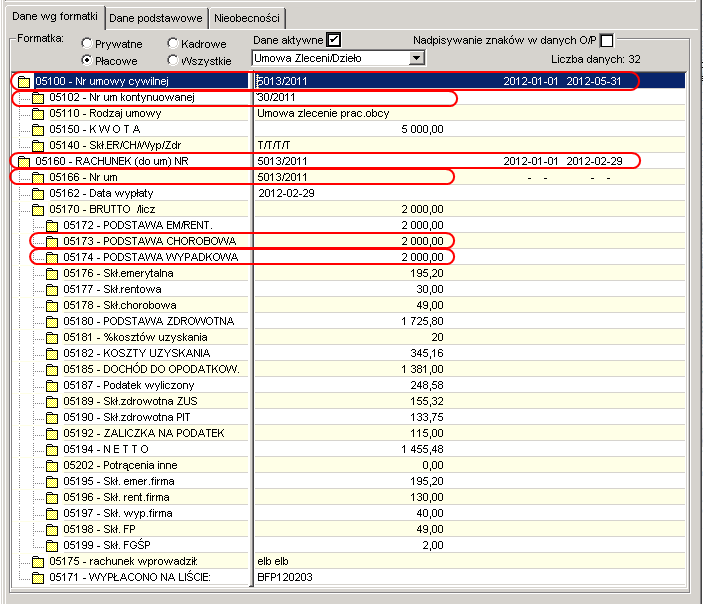This screenshot has width=703, height=604.
Task: Click folder icon of 05100 Nr umowy cywilnej
Action: [x=24, y=82]
